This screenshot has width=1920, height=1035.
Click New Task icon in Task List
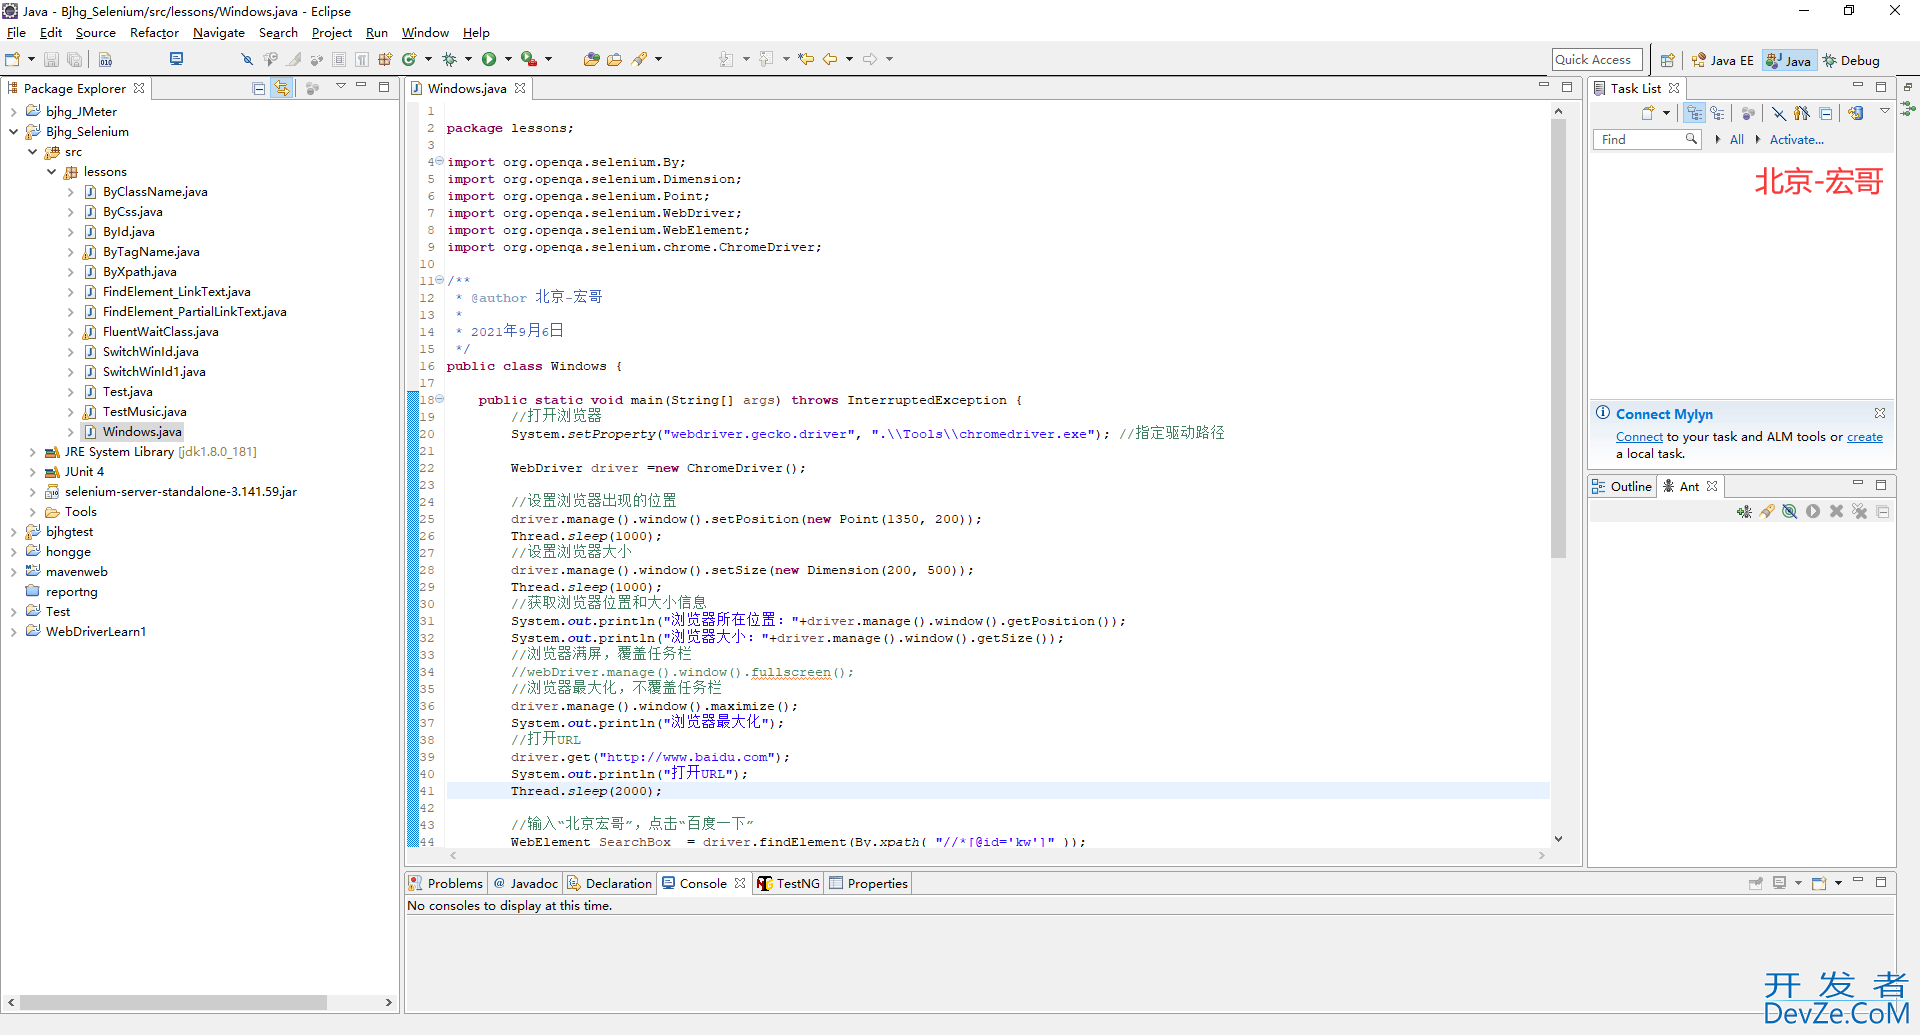pos(1648,112)
